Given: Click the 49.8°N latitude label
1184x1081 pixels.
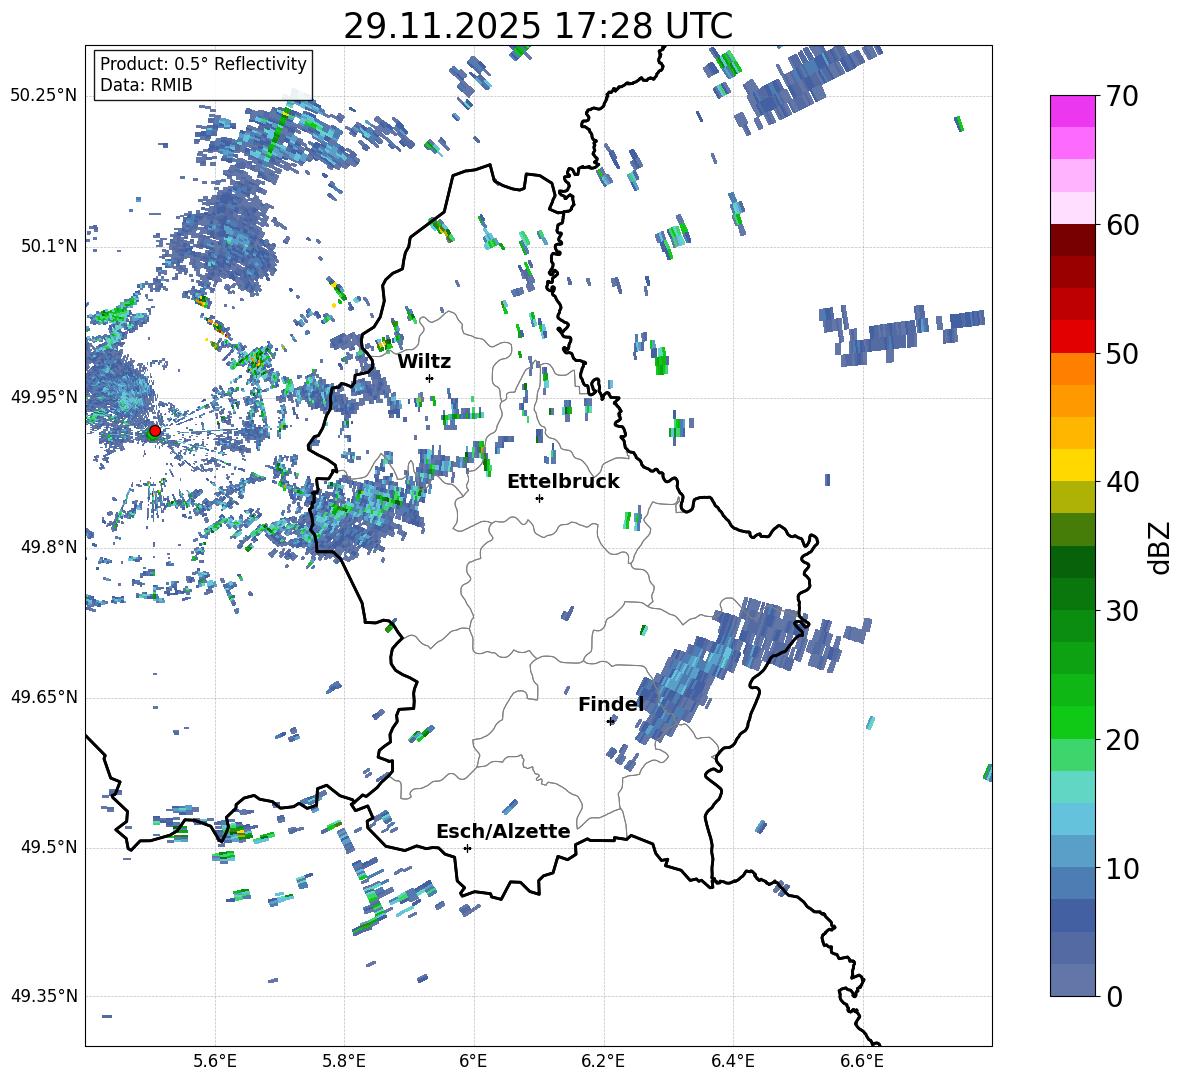Looking at the screenshot, I should (x=49, y=547).
